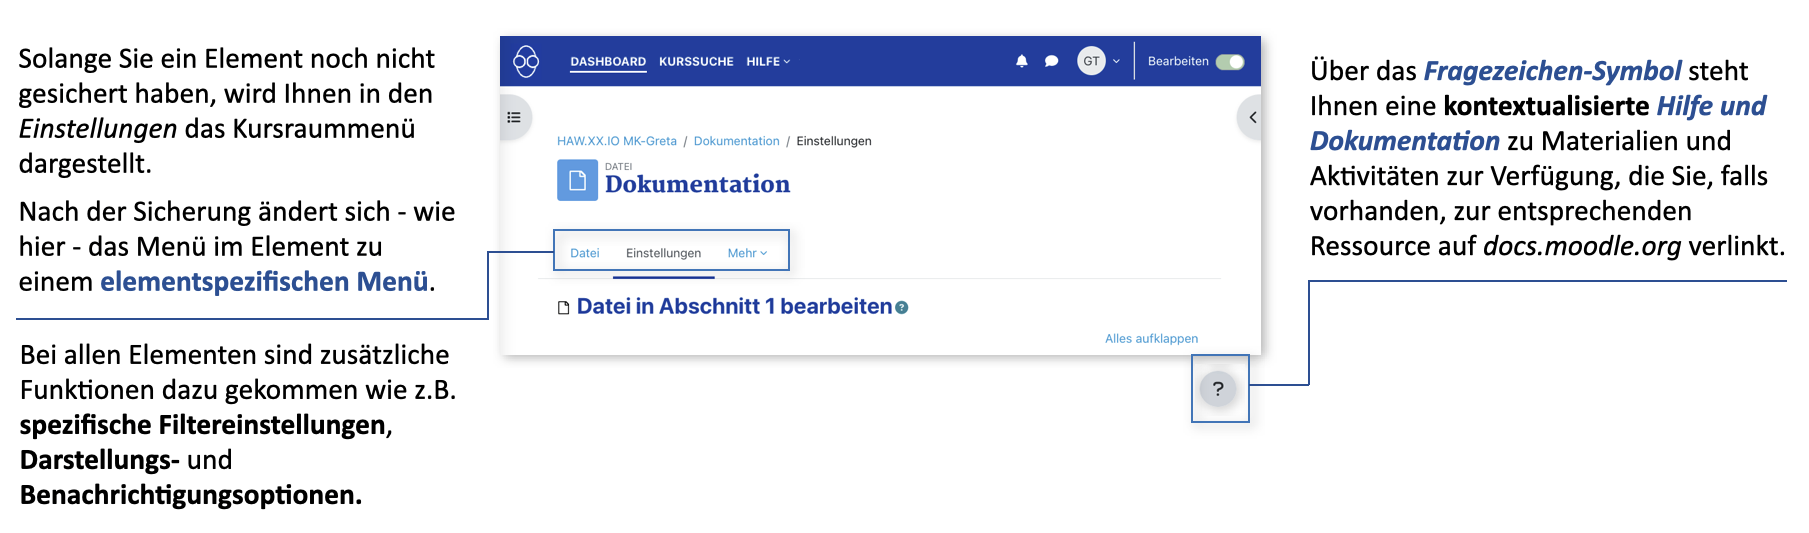
Task: Open the Mehr dropdown in element menu
Action: [x=747, y=253]
